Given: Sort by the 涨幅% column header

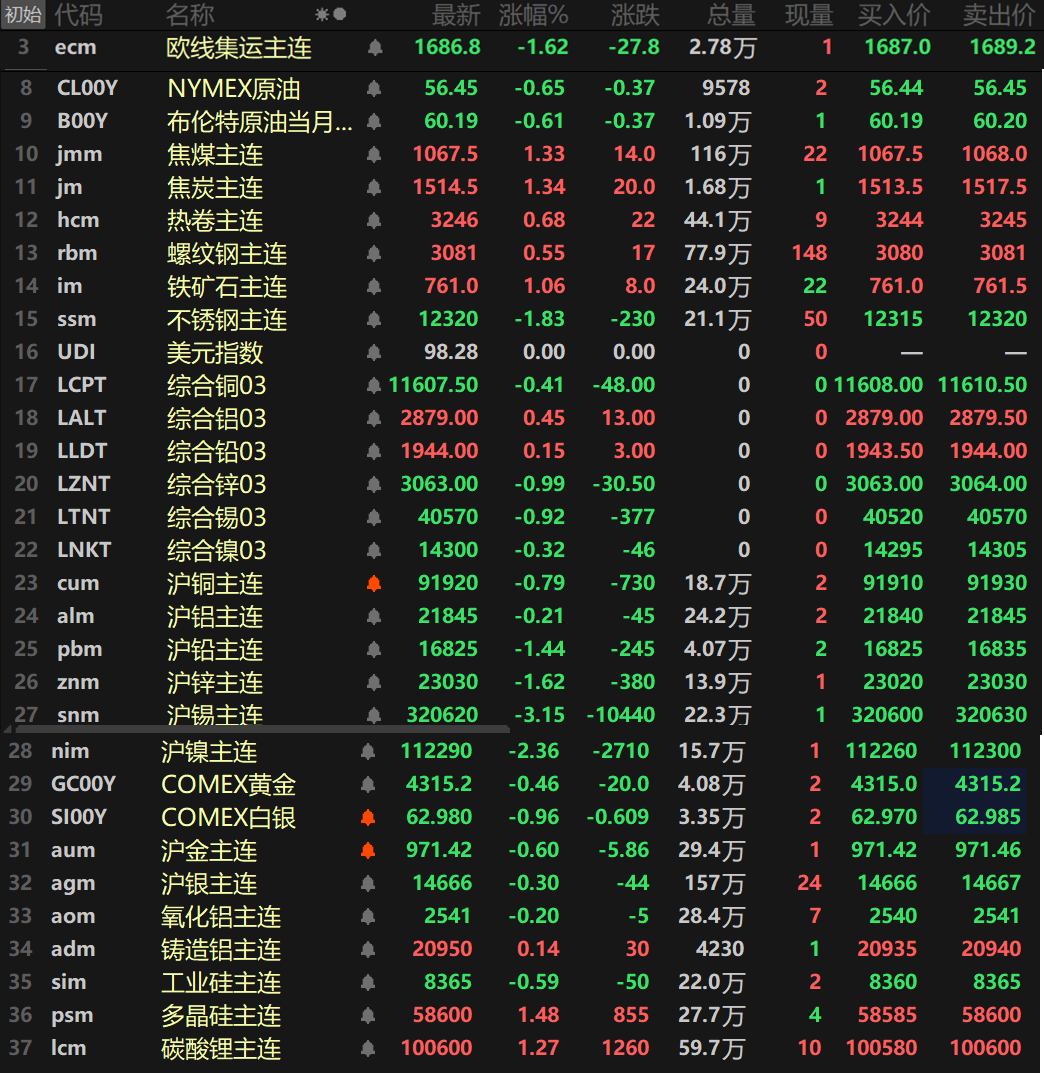Looking at the screenshot, I should tap(534, 14).
